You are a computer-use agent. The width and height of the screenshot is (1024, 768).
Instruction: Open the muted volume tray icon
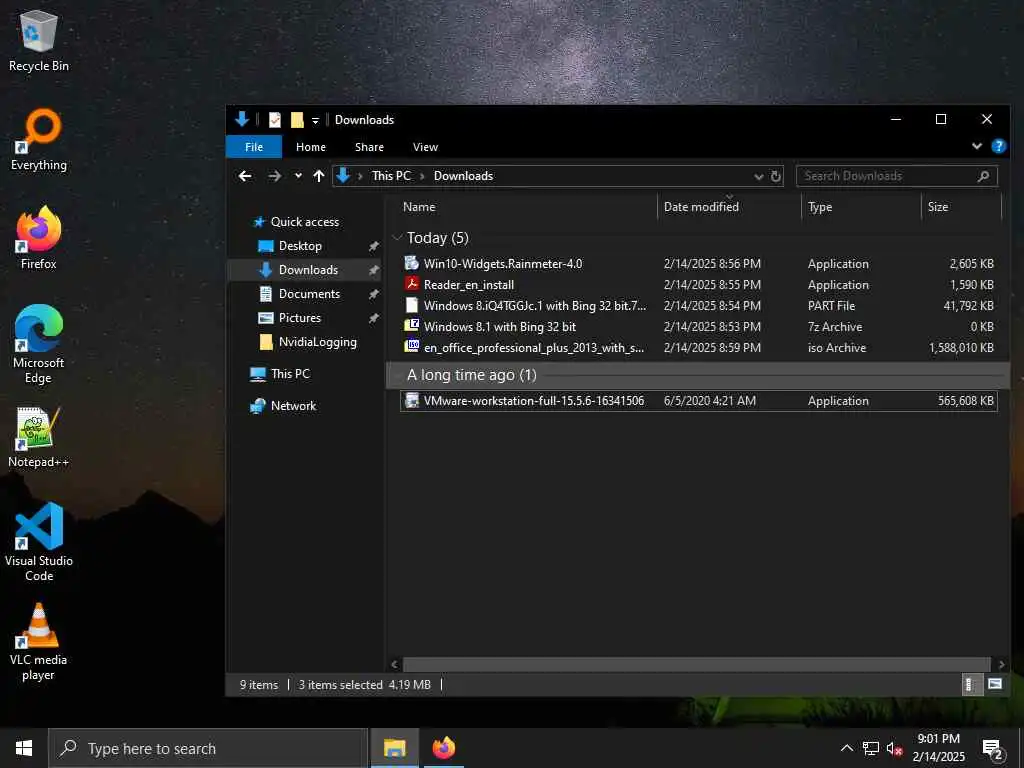click(895, 748)
